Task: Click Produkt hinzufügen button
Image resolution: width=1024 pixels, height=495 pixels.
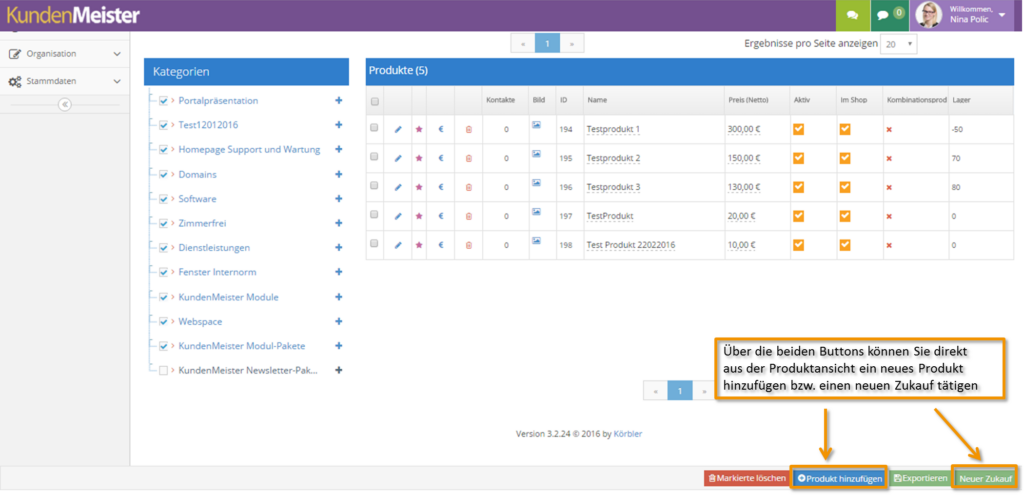Action: (x=839, y=479)
